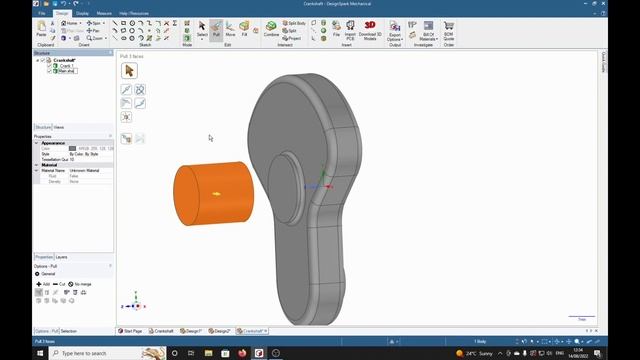Viewport: 640px width, 360px height.
Task: Select the Cut option in Pull options
Action: pos(59,284)
